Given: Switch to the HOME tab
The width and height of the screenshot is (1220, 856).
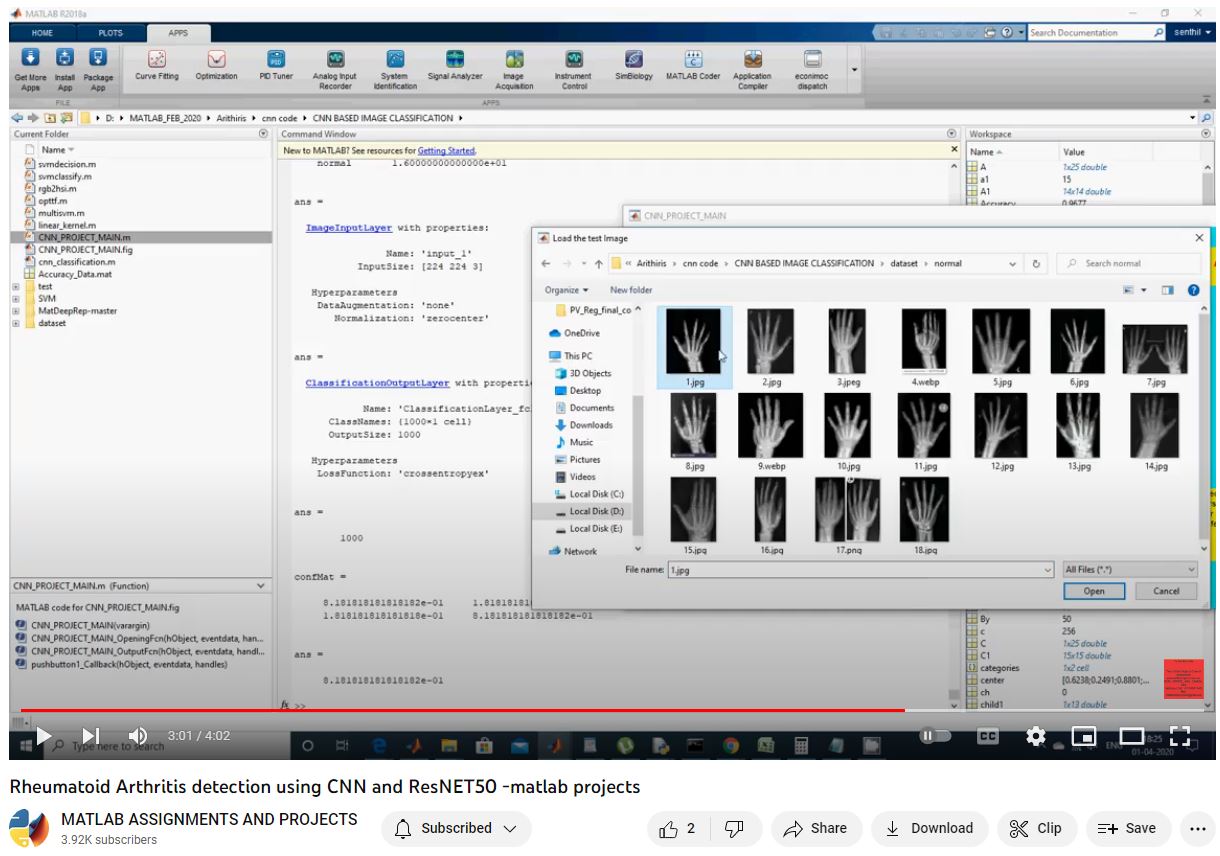Looking at the screenshot, I should point(42,33).
